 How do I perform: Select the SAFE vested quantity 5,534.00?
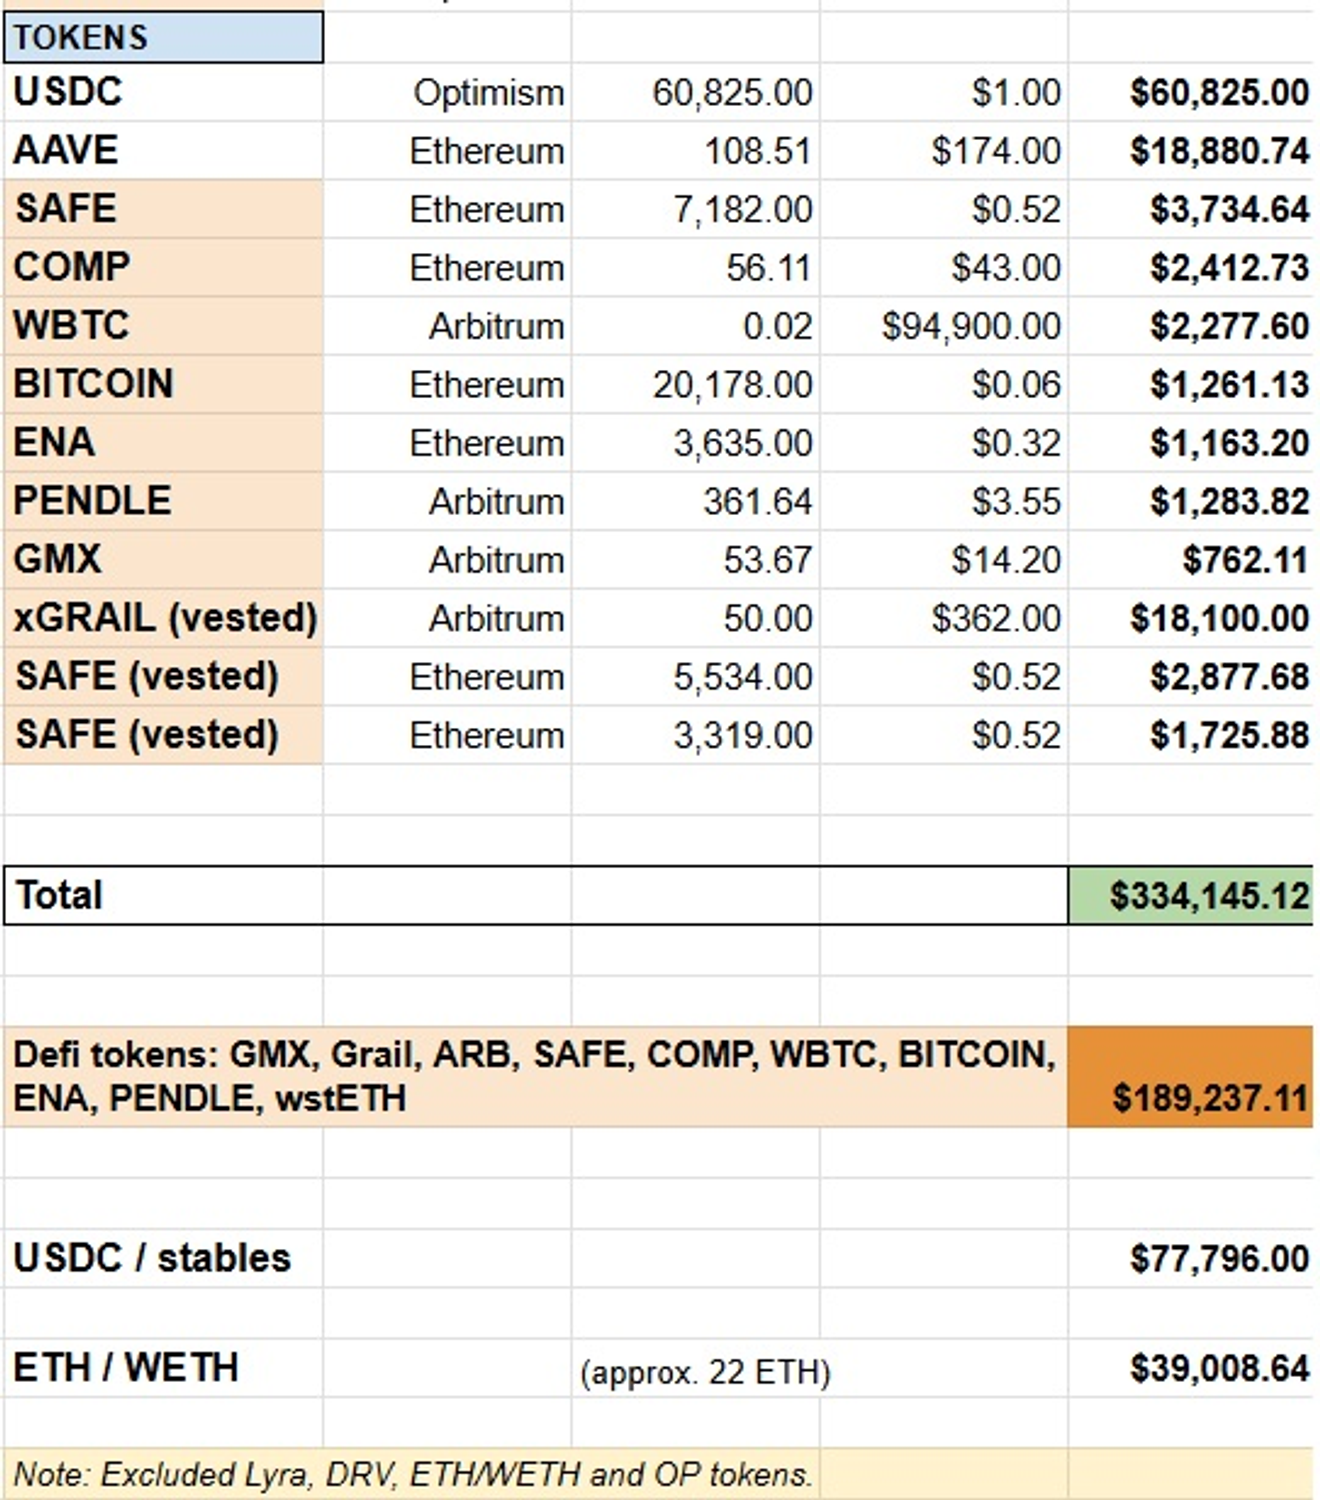(x=742, y=677)
